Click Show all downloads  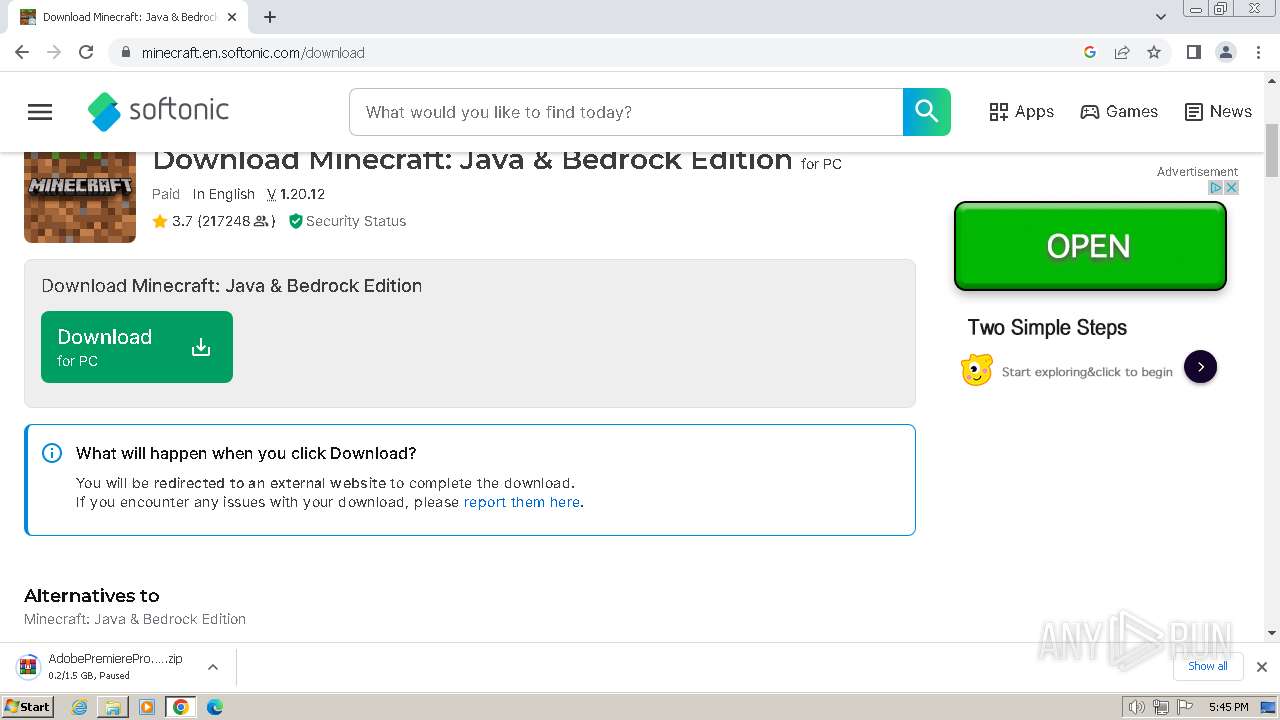coord(1208,666)
